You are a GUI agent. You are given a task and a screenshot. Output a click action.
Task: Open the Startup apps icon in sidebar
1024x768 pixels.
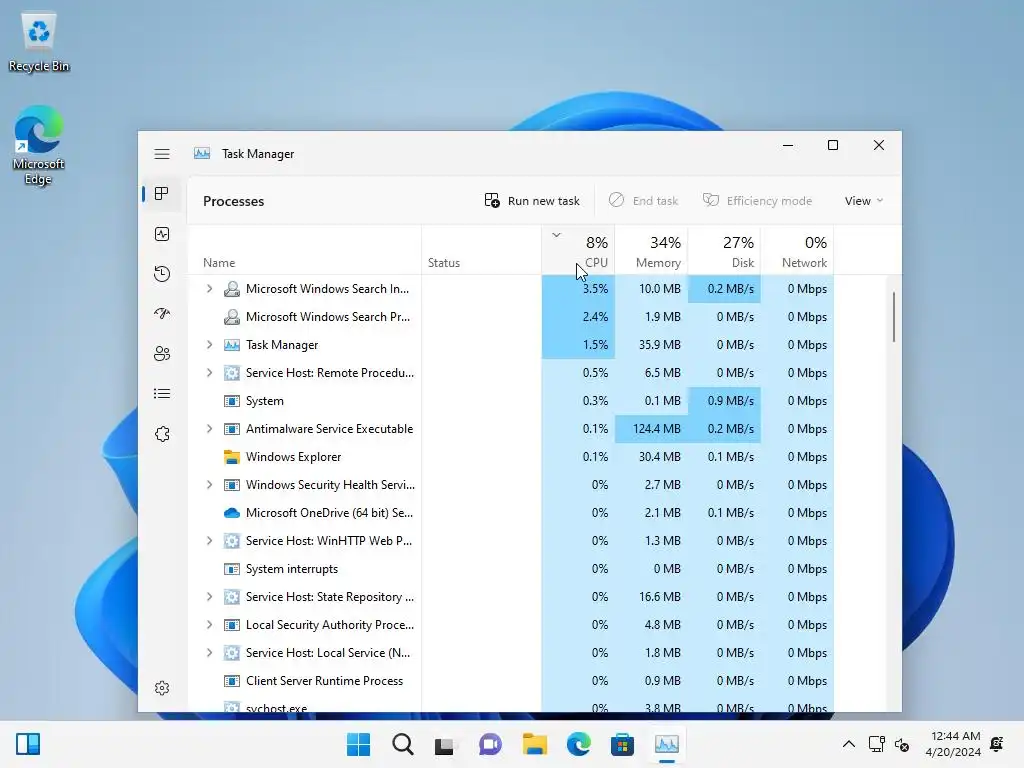(x=162, y=313)
